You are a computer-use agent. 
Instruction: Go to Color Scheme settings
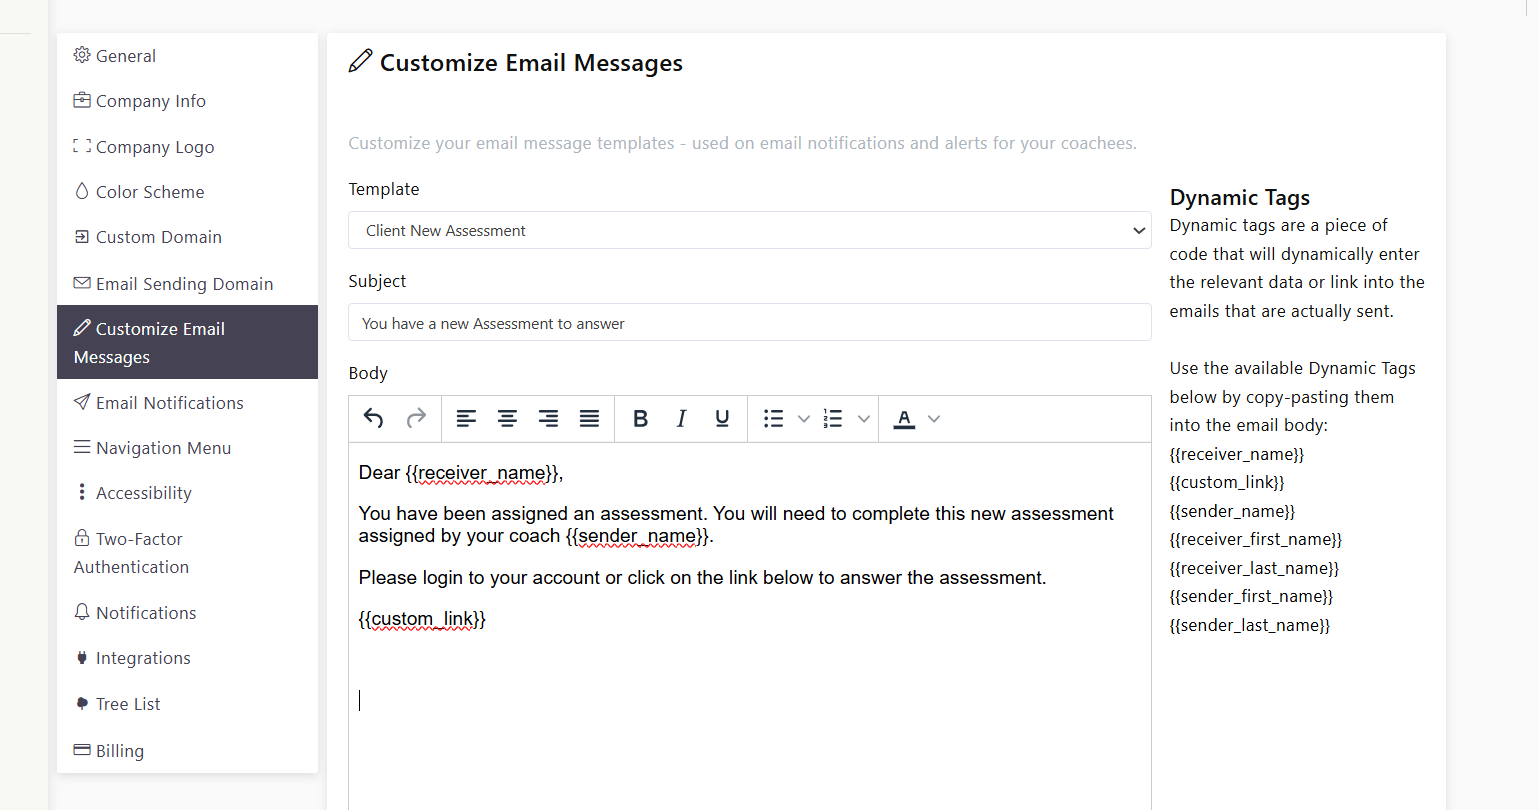tap(149, 192)
